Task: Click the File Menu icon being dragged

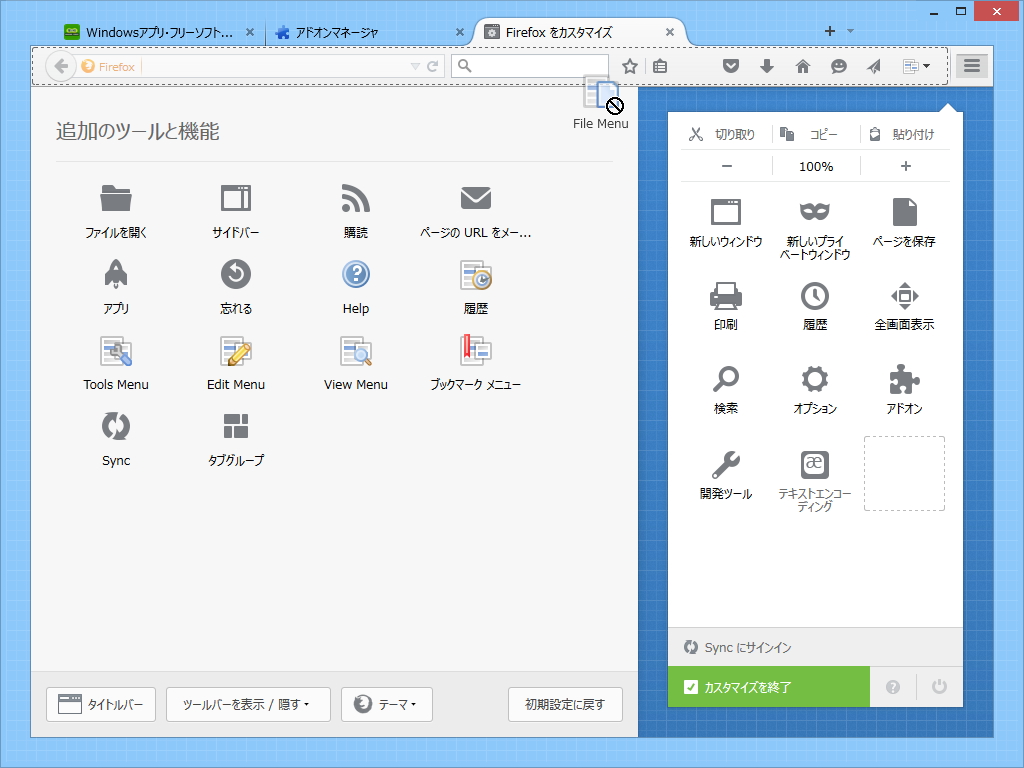Action: click(601, 95)
